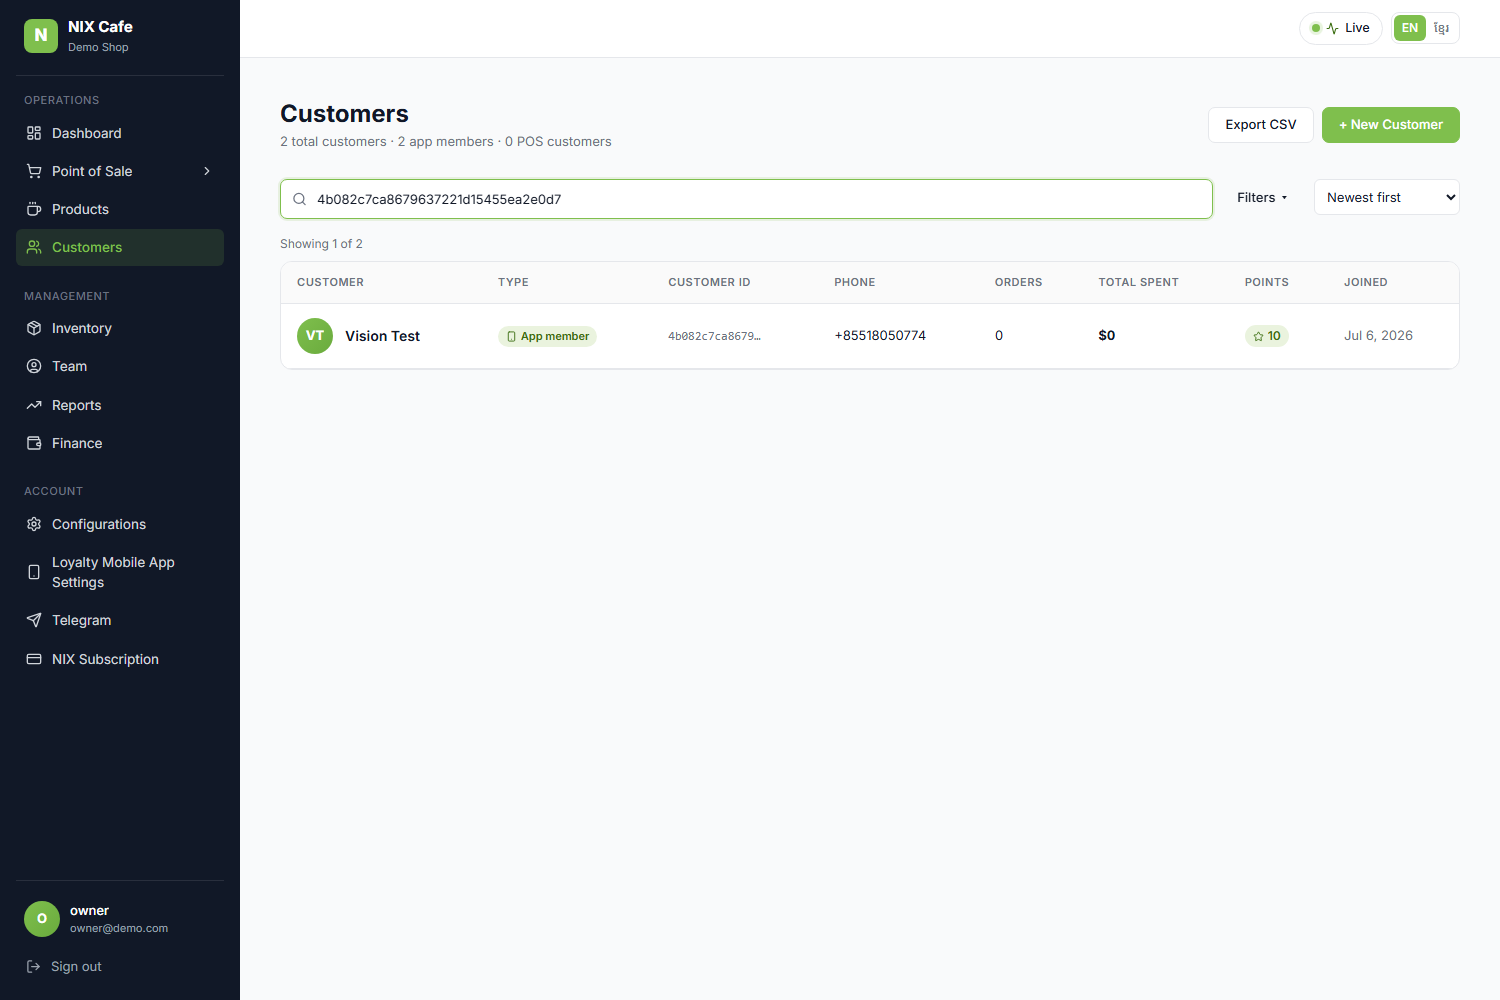Click the Configurations gear icon
The height and width of the screenshot is (1000, 1500).
(34, 524)
